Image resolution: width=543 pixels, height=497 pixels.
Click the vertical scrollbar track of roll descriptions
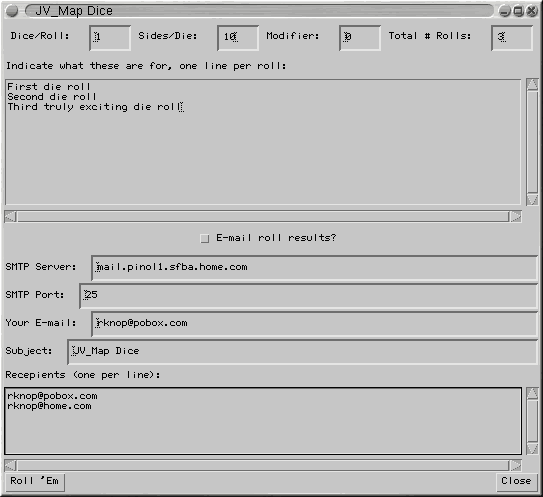[x=532, y=142]
